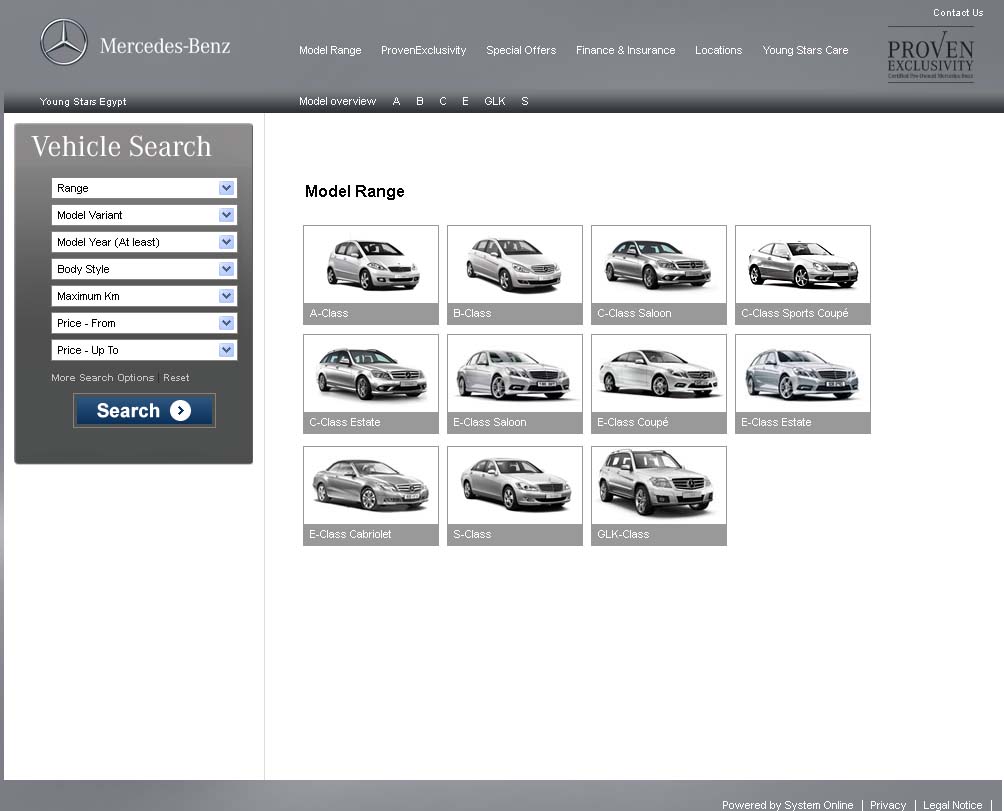
Task: Click the Model Range page heading
Action: pos(355,191)
